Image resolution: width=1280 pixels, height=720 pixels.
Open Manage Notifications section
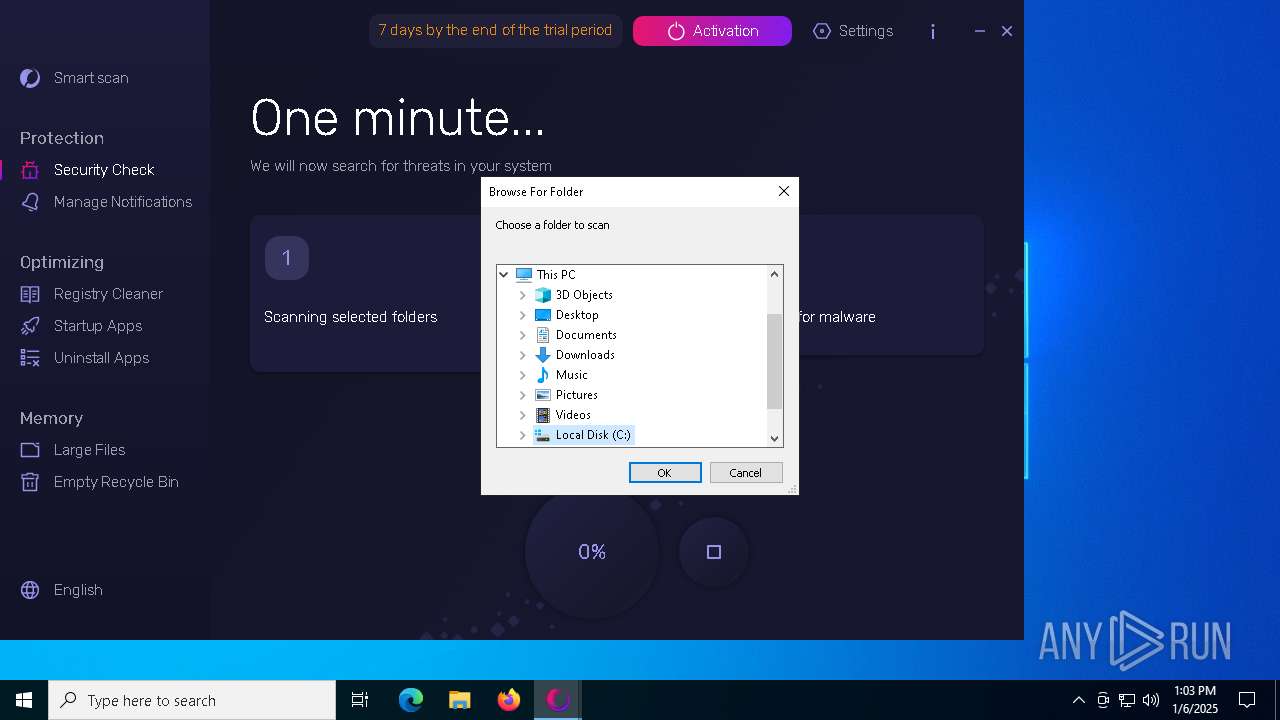(x=123, y=202)
